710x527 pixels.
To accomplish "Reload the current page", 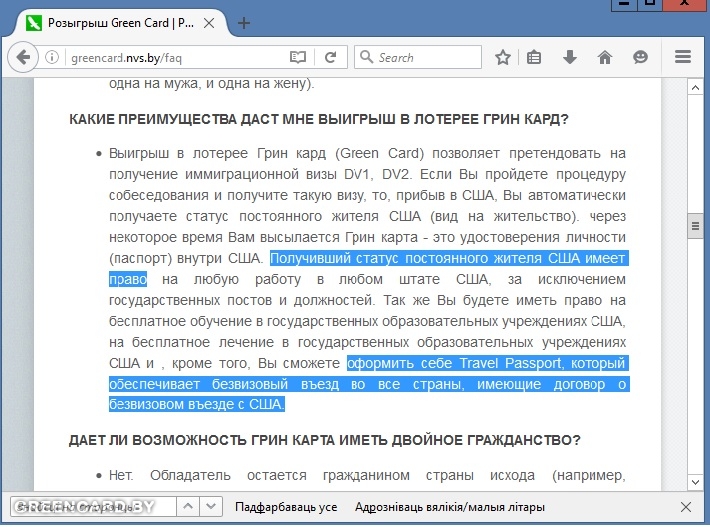I will pyautogui.click(x=328, y=57).
